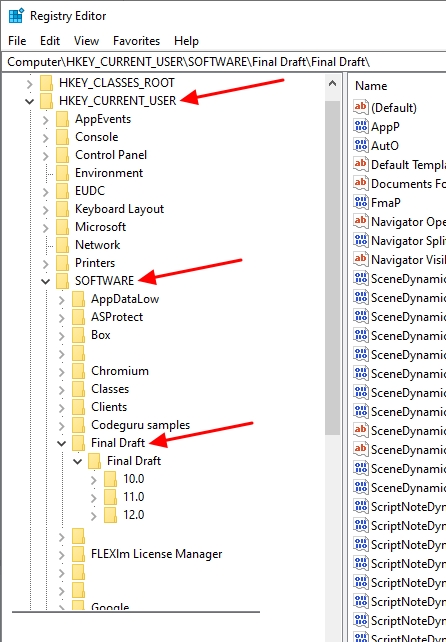Click the AppP binary value icon
446x642 pixels.
[360, 127]
